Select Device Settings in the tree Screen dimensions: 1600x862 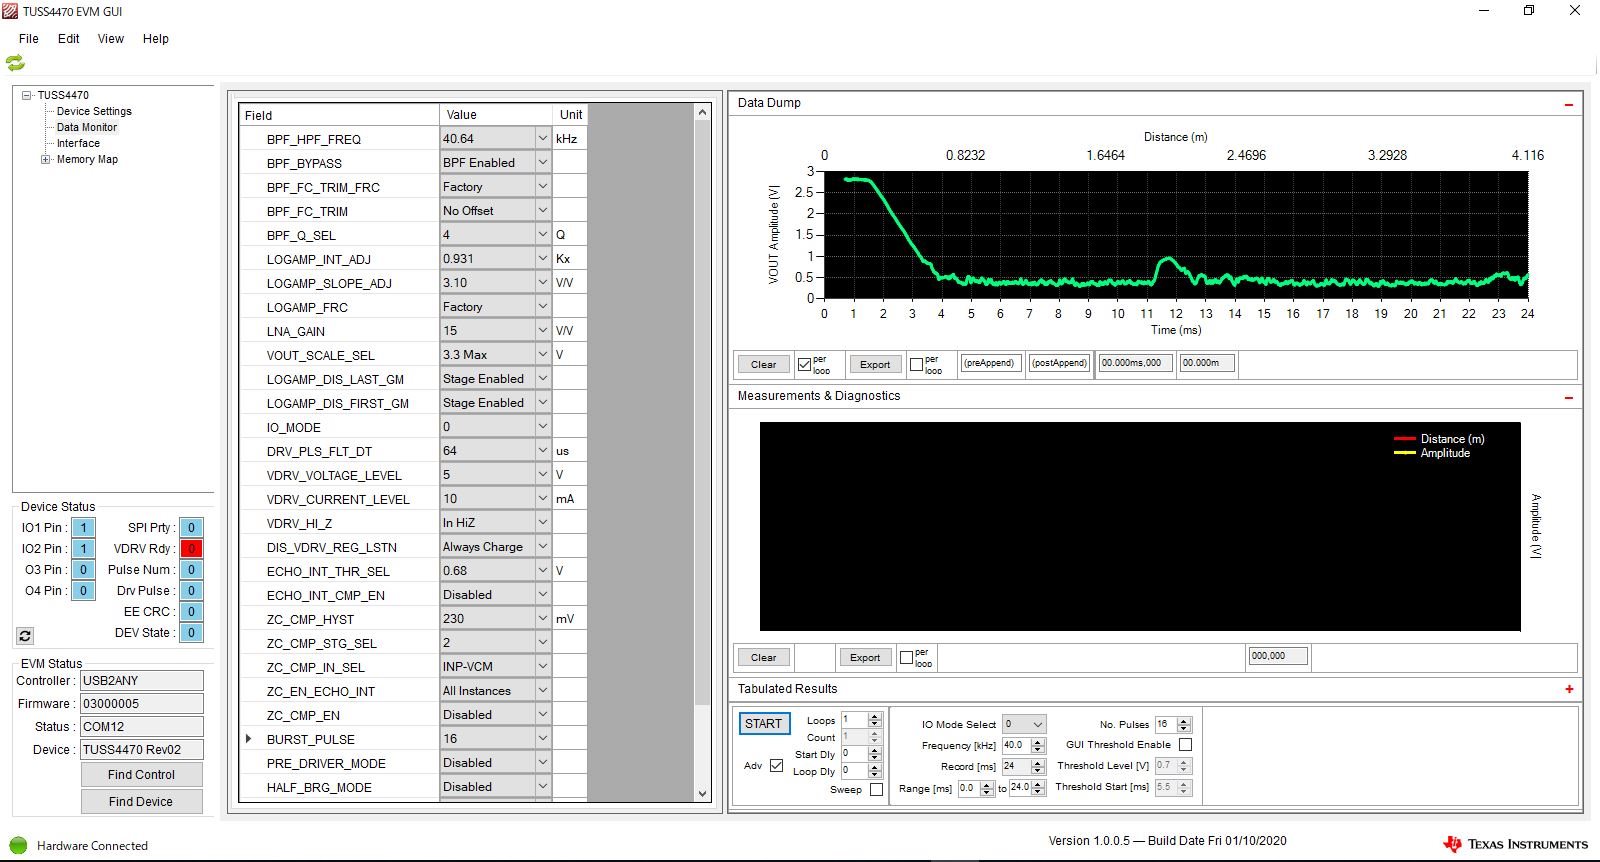[x=94, y=111]
